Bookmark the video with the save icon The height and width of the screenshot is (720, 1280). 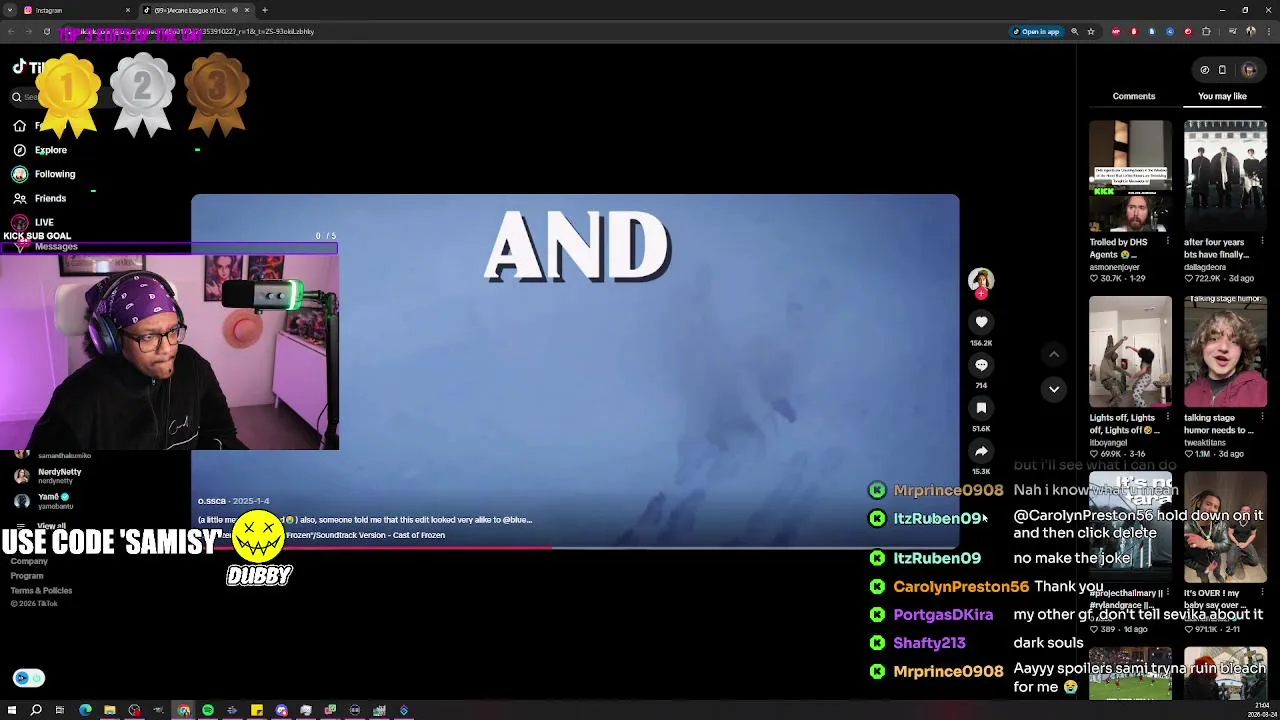pyautogui.click(x=981, y=408)
